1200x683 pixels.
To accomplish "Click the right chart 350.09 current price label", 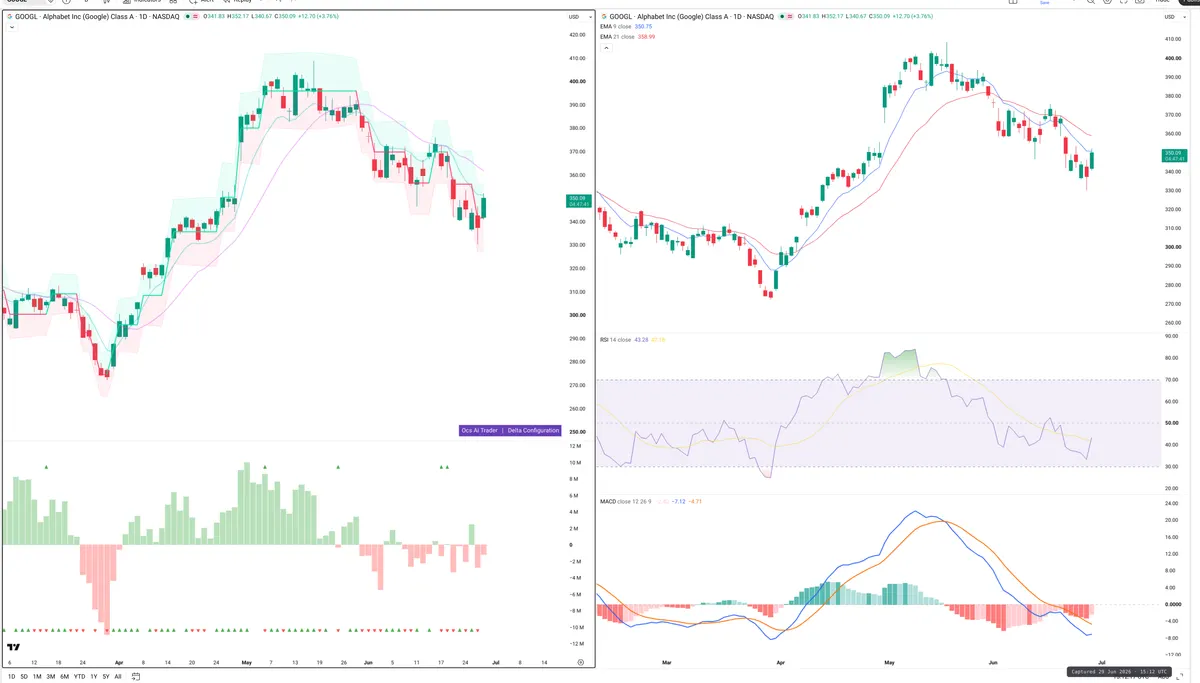I will (x=1174, y=155).
